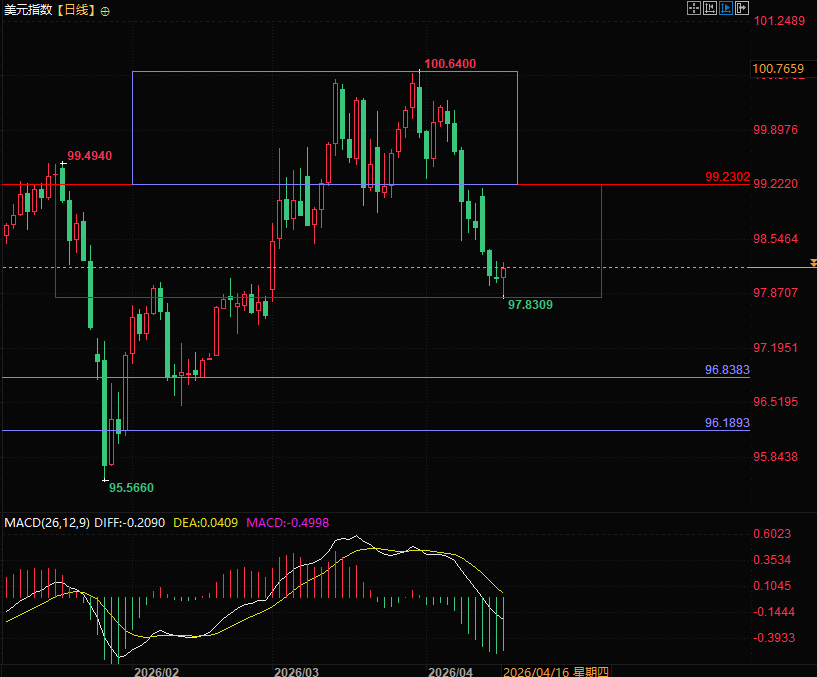Click the DEA:0.0409 readout
This screenshot has height=677, width=817.
pyautogui.click(x=205, y=523)
